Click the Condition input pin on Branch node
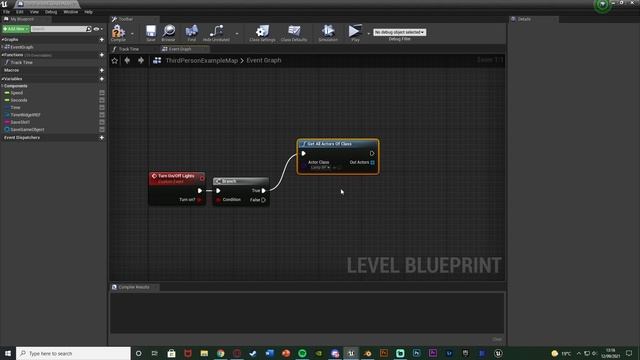The image size is (640, 360). tap(218, 200)
